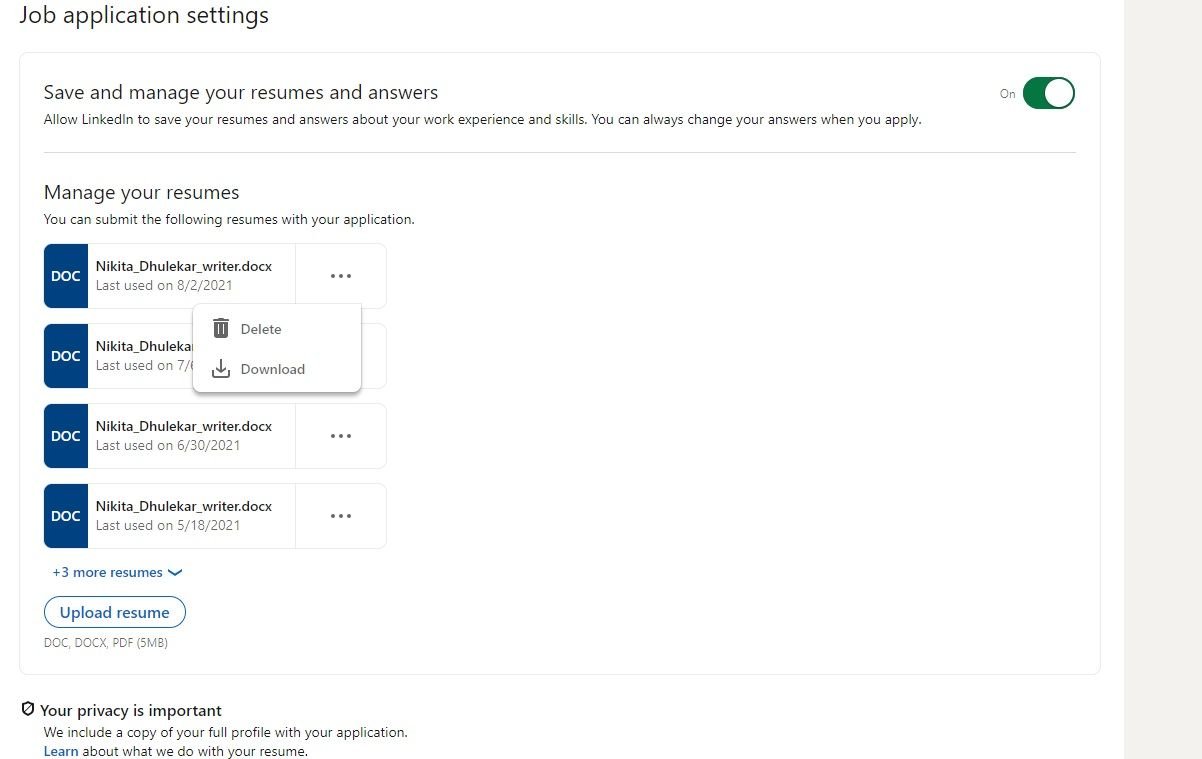Image resolution: width=1202 pixels, height=759 pixels.
Task: Open the Learn link about resume privacy
Action: pyautogui.click(x=61, y=751)
